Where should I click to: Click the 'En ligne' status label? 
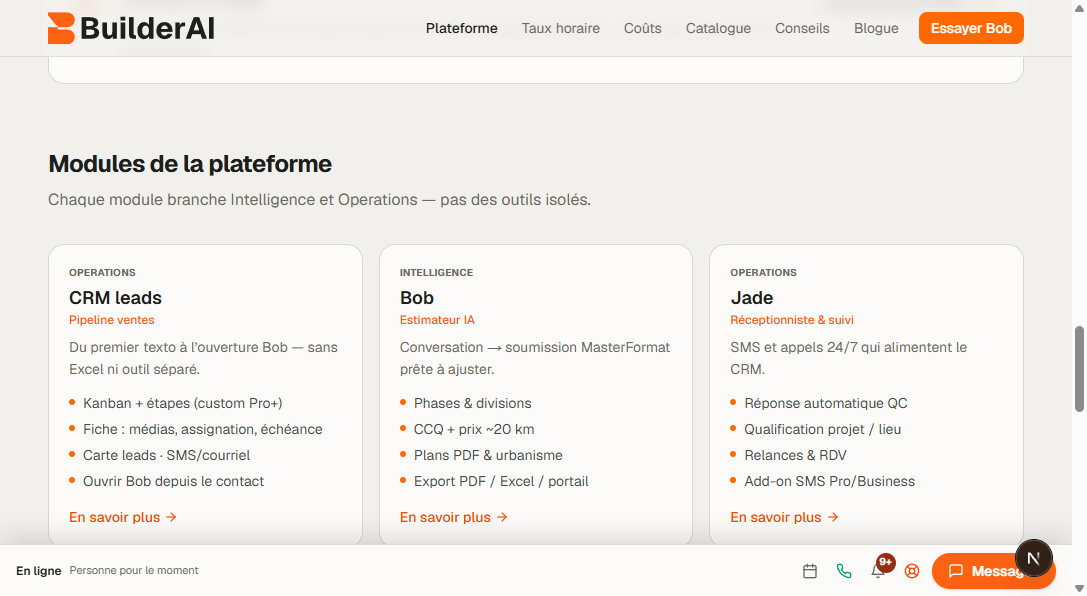(39, 571)
